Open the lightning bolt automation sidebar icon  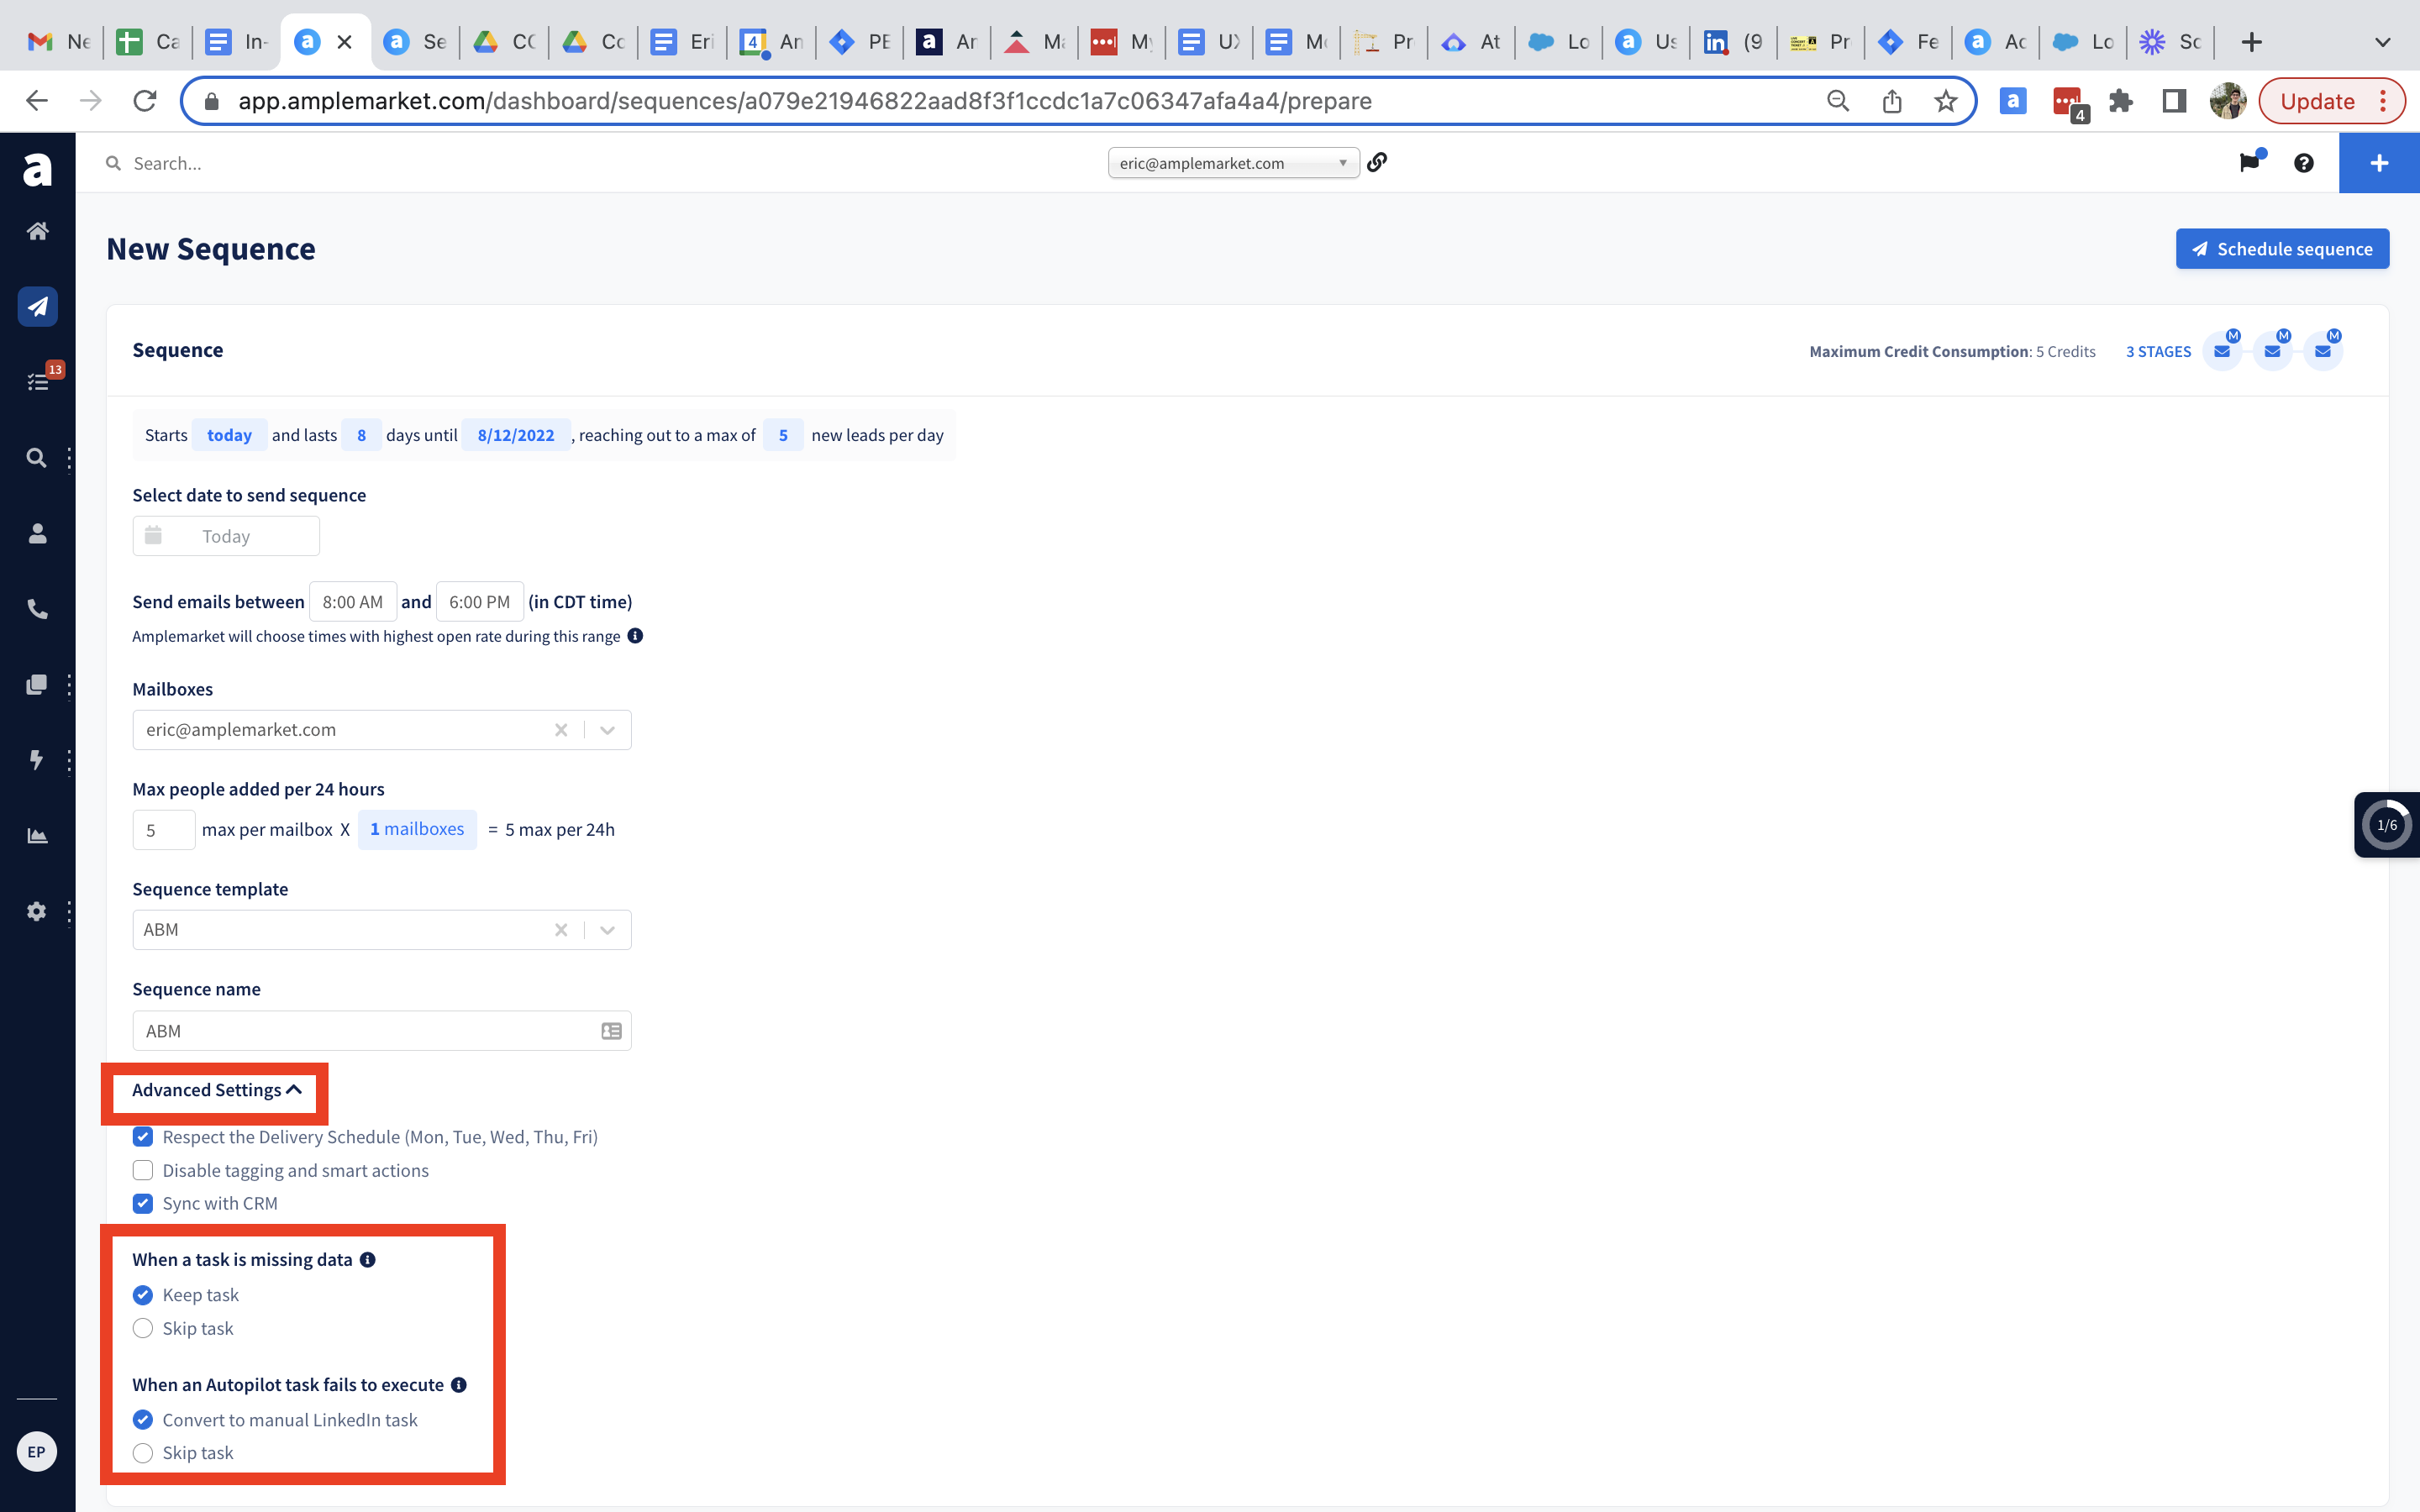[36, 760]
